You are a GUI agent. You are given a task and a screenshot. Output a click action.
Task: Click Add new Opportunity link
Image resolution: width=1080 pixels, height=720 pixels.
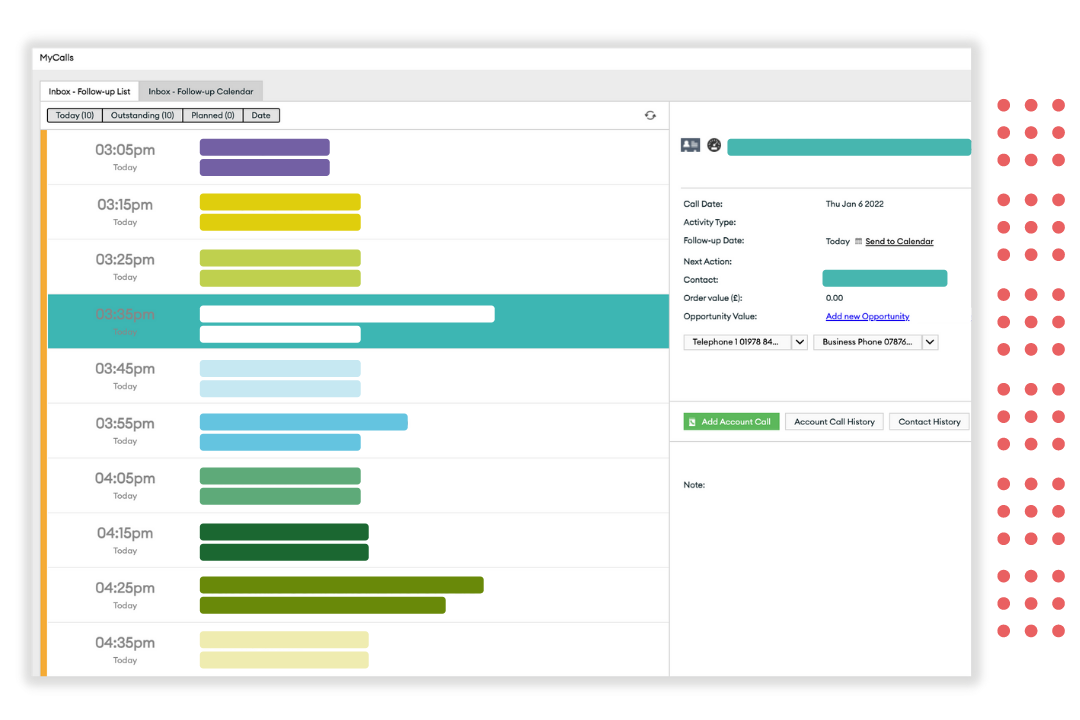pyautogui.click(x=867, y=317)
